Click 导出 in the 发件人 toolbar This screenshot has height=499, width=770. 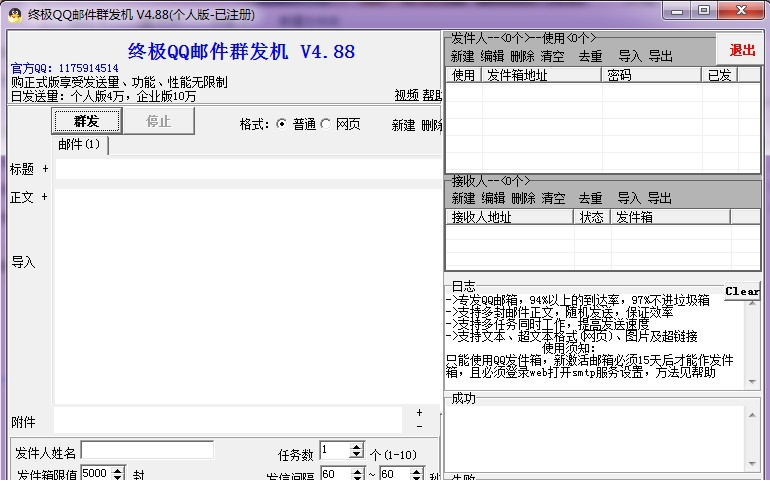click(660, 56)
